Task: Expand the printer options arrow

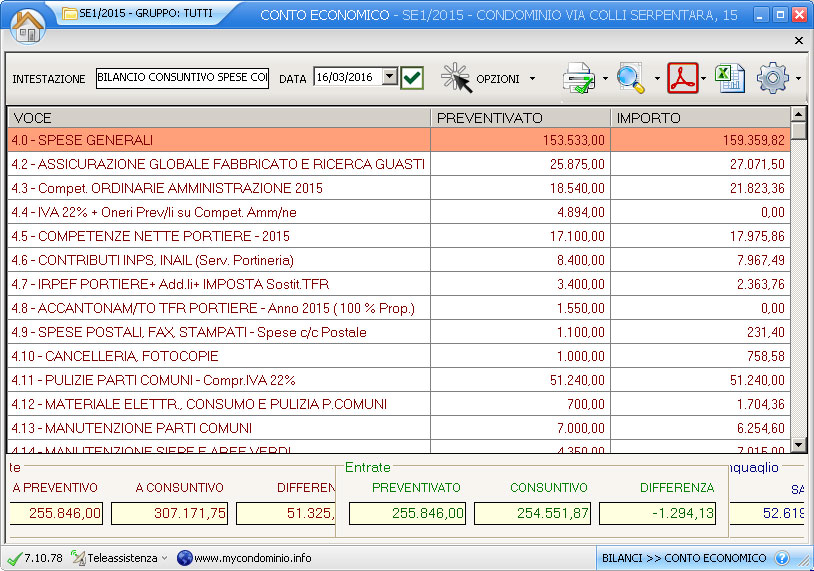Action: [605, 79]
